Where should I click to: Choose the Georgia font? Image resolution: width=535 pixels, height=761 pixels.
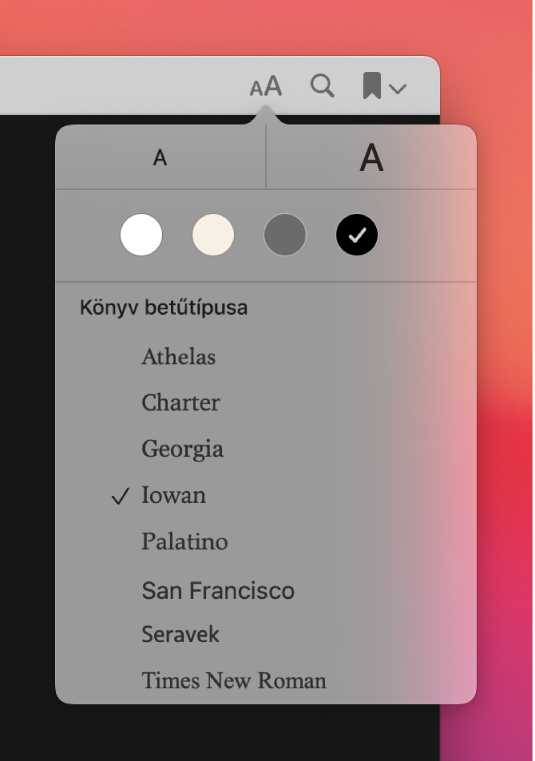(183, 449)
